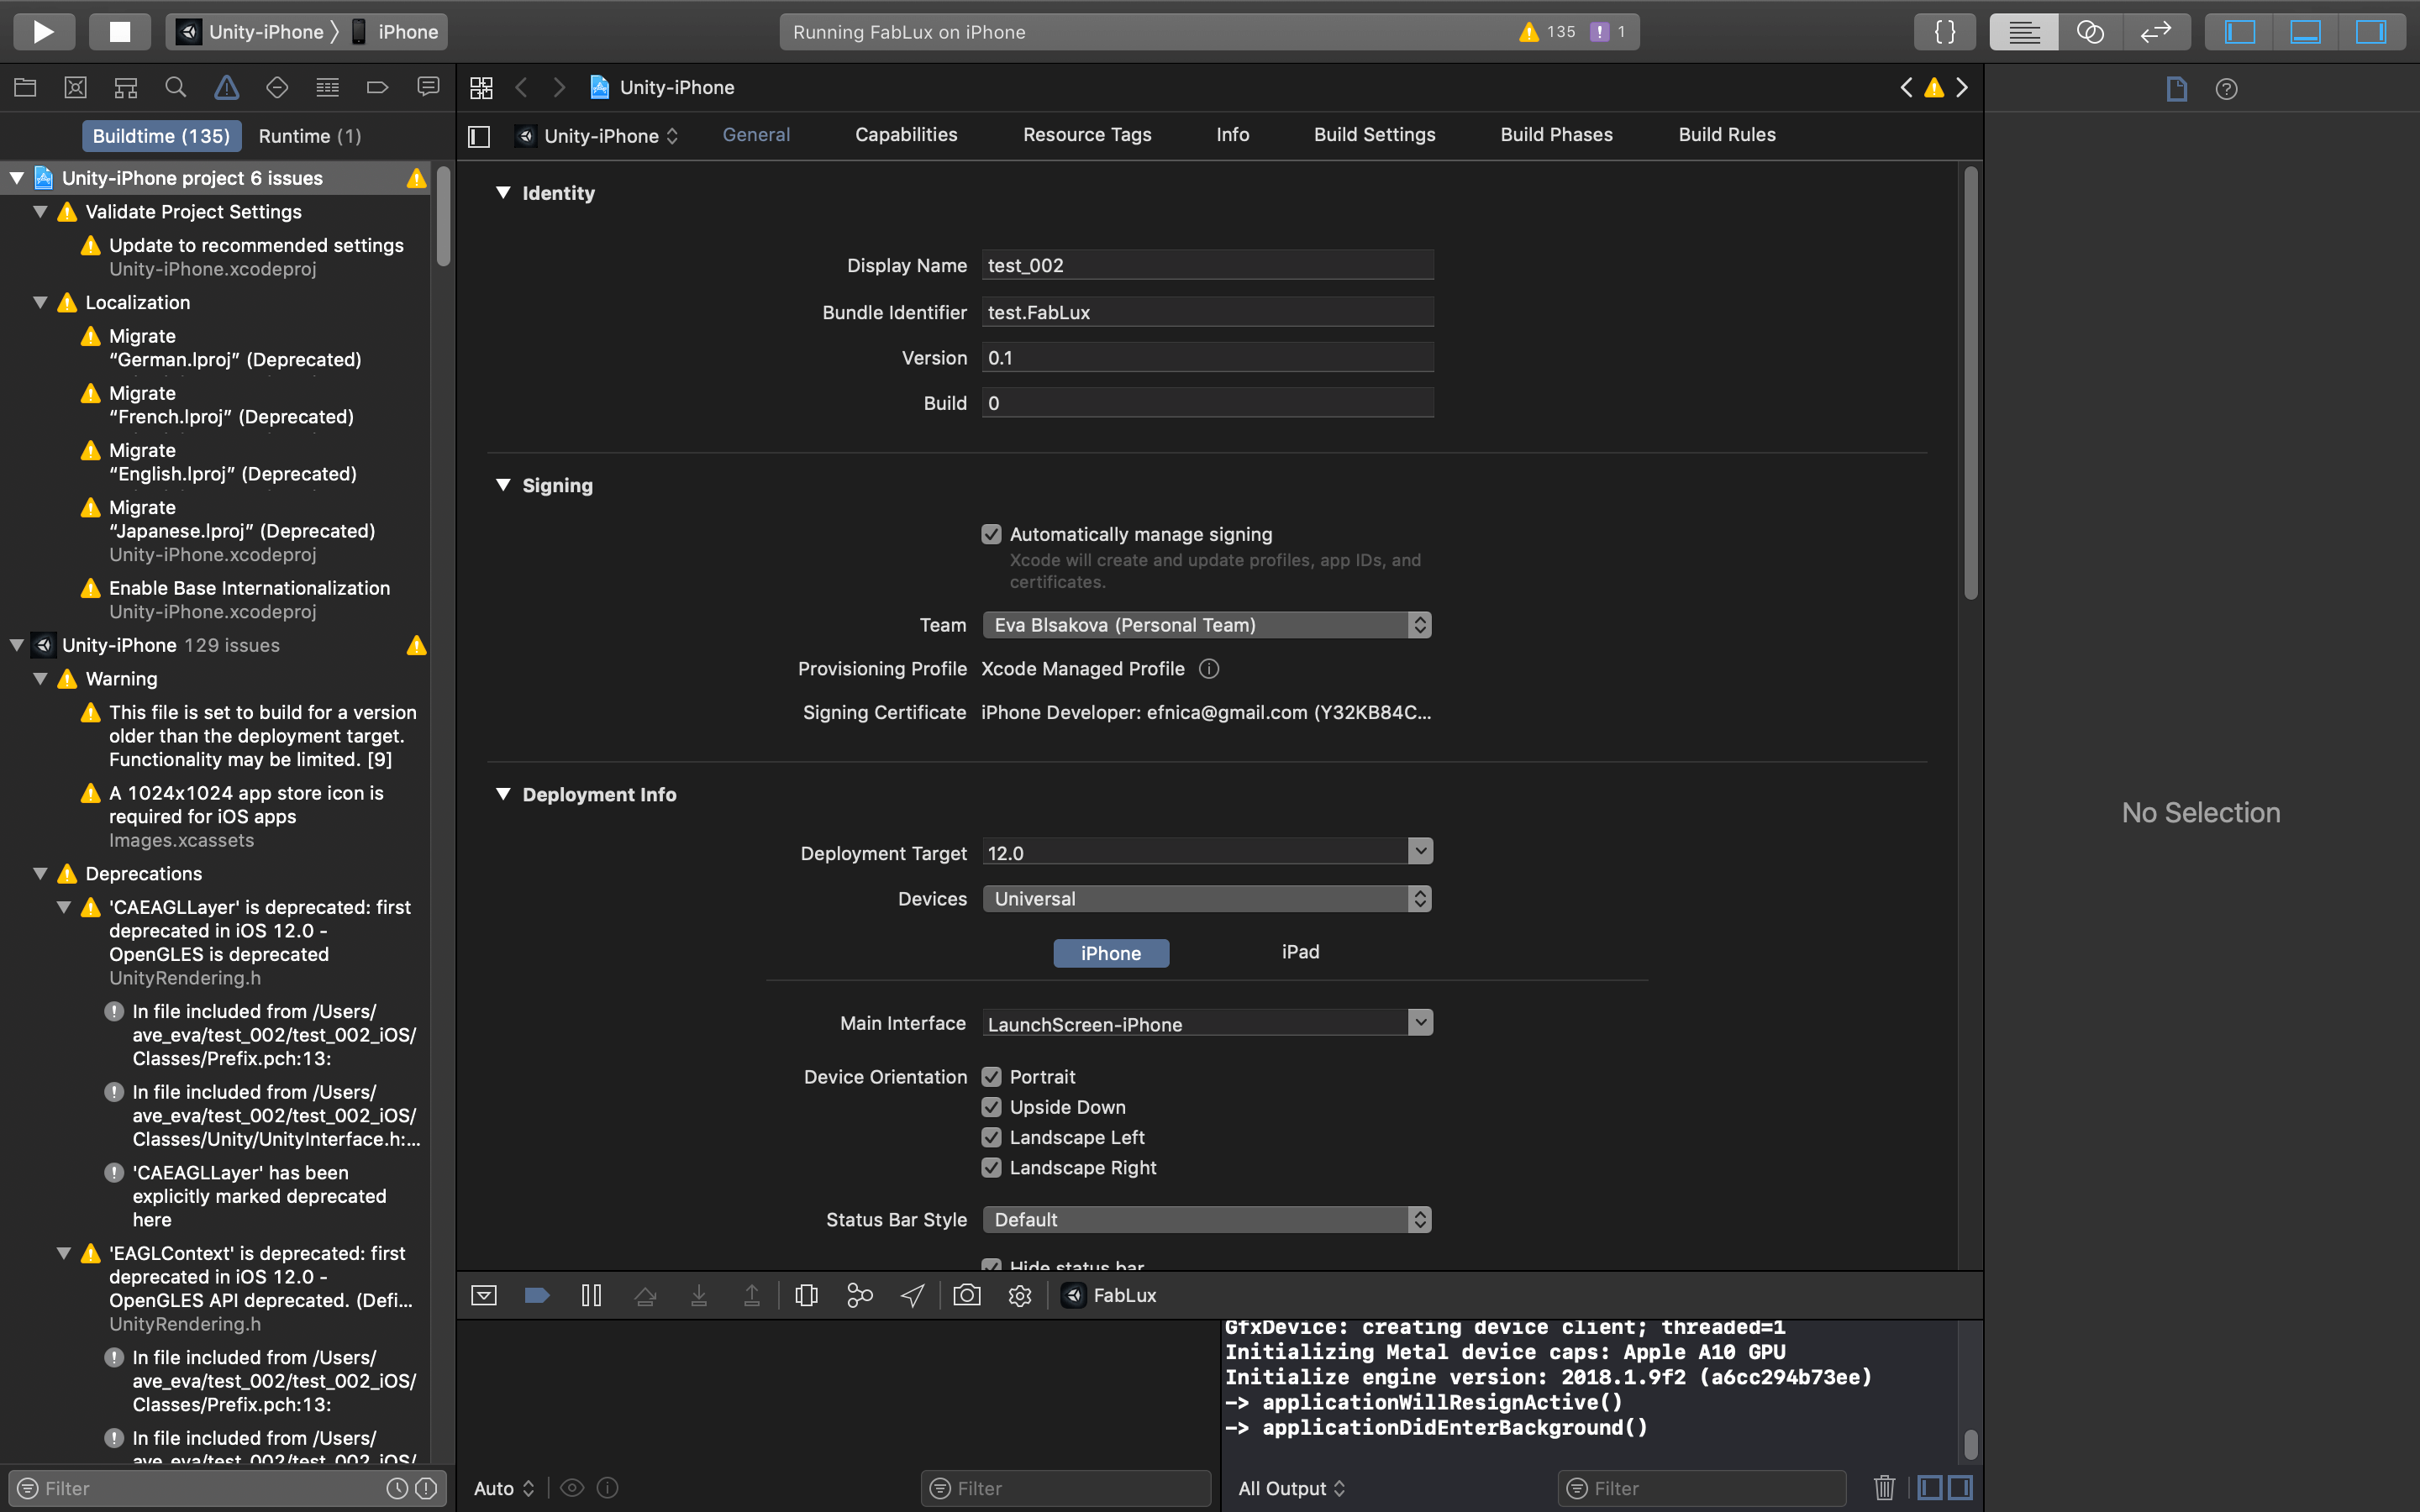Open the Library curly braces button

point(1944,31)
